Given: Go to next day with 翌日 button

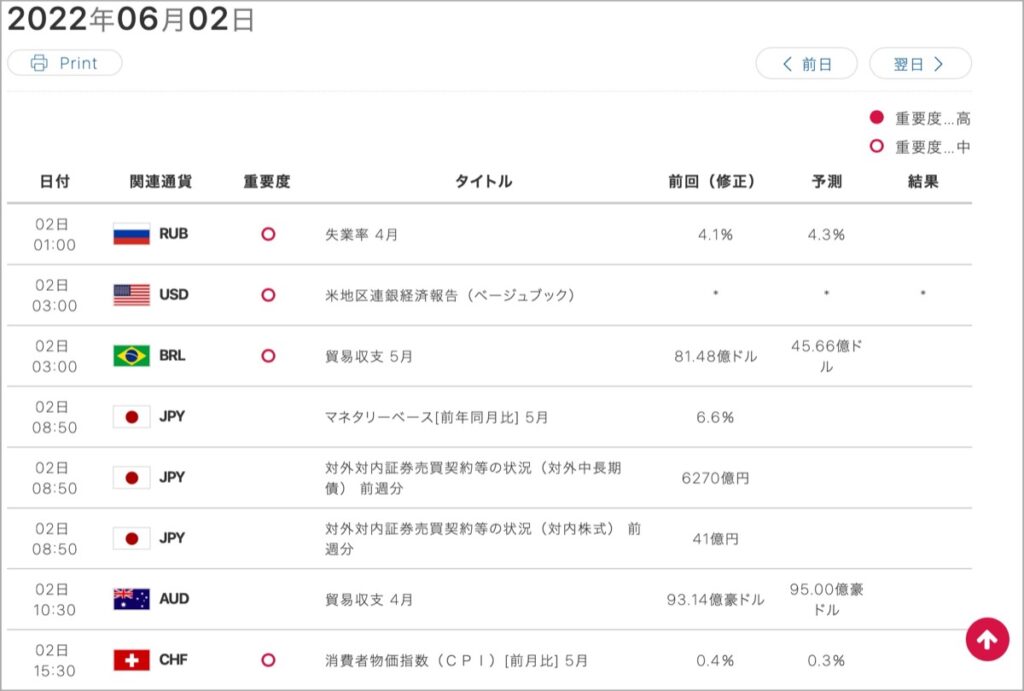Looking at the screenshot, I should (920, 63).
